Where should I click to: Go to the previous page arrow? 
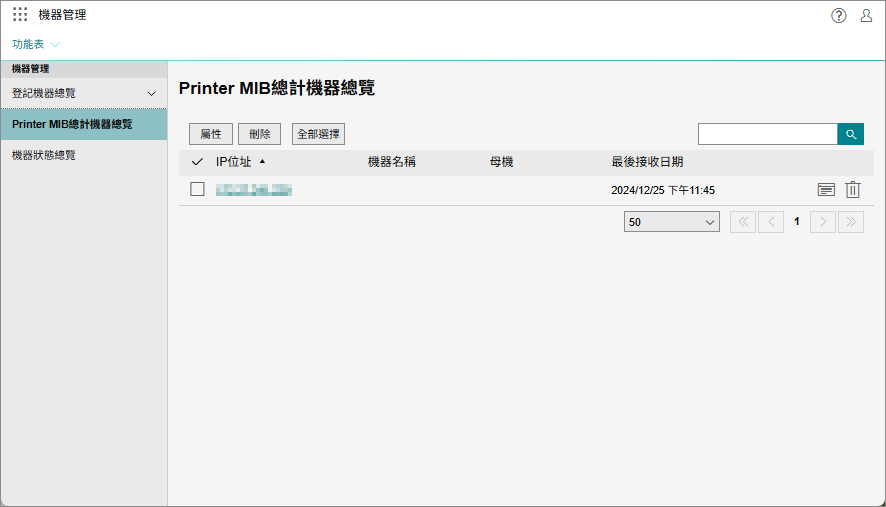coord(770,222)
